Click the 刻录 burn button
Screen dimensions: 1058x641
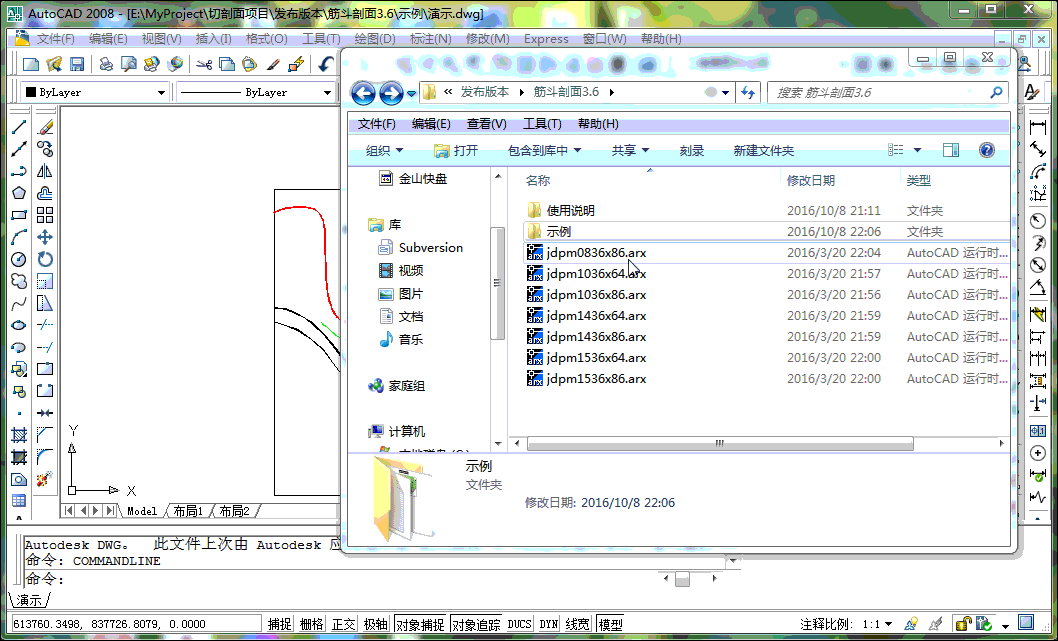pos(692,150)
